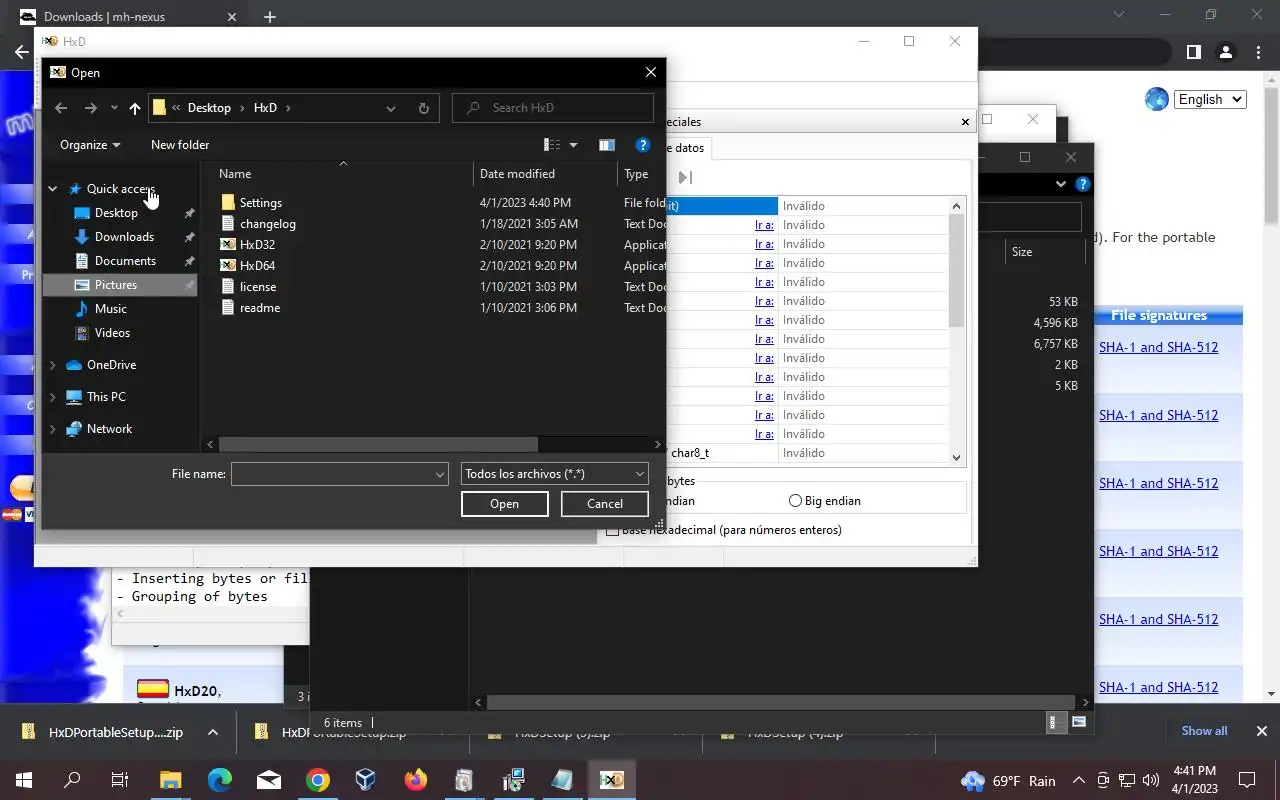Screen dimensions: 1280x800
Task: Open options for HxDPortableSetup zip download
Action: tap(213, 732)
